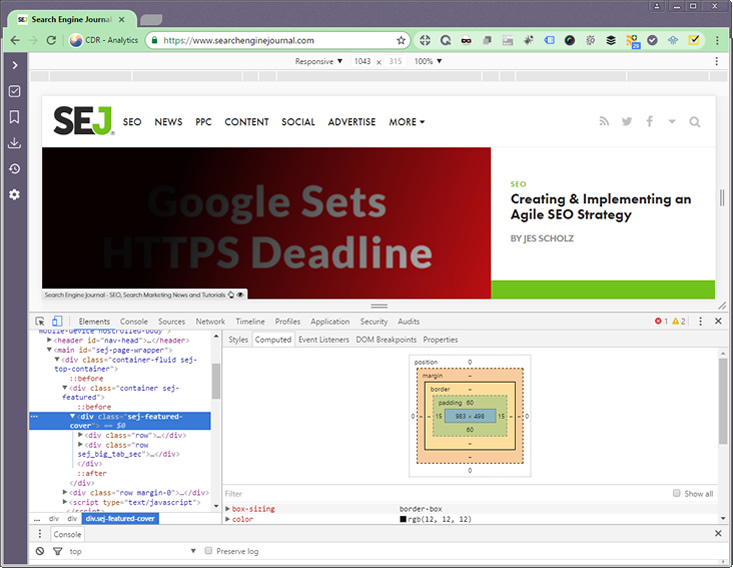Open the SEJ Facebook icon
Screen dimensions: 733x568
click(649, 122)
